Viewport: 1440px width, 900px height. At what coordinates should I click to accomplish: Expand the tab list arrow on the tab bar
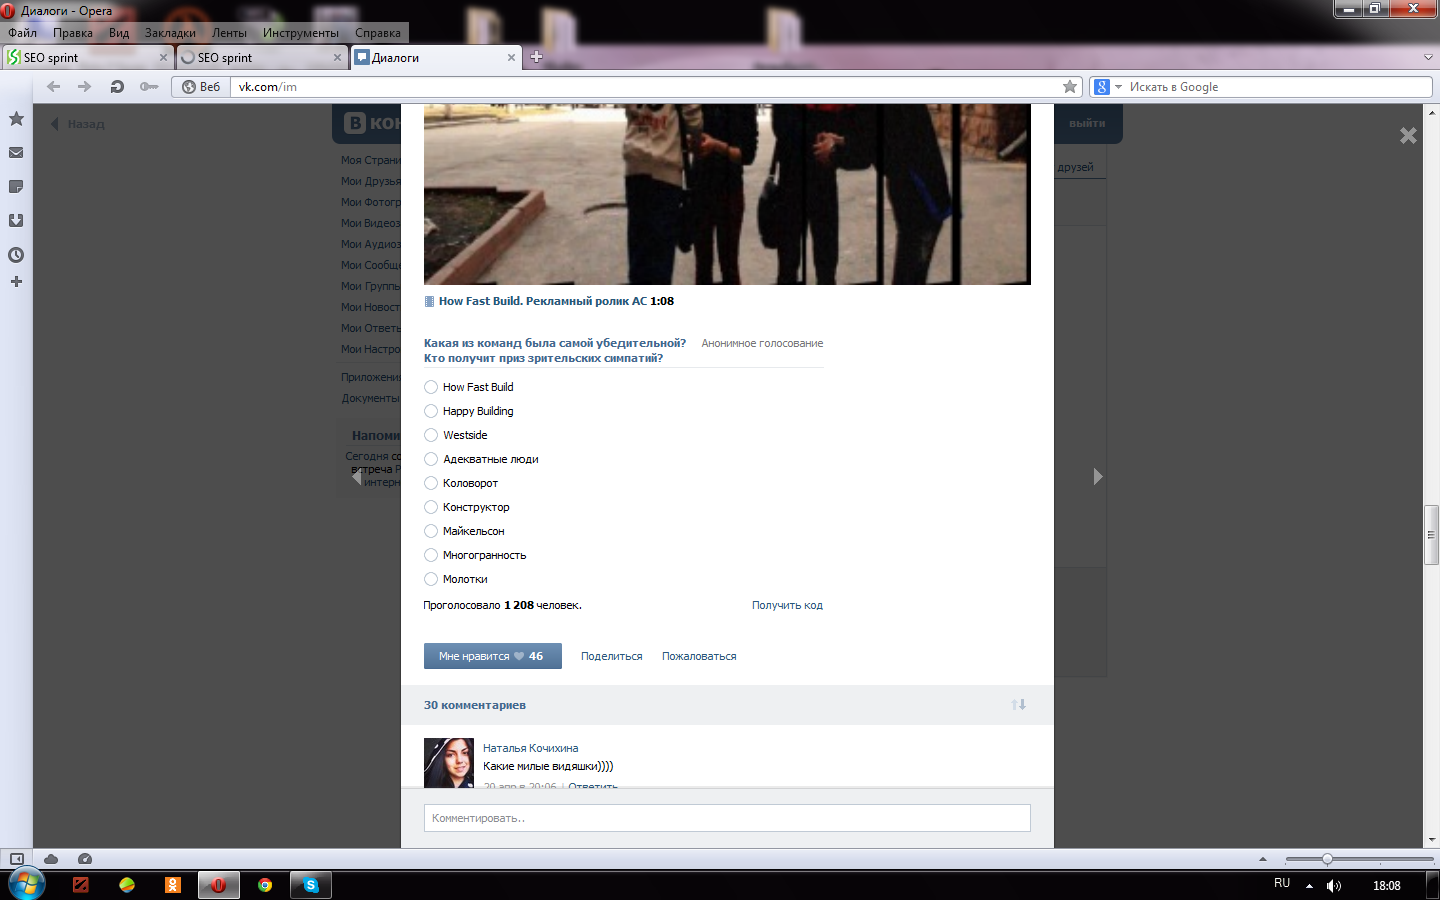coord(1428,57)
